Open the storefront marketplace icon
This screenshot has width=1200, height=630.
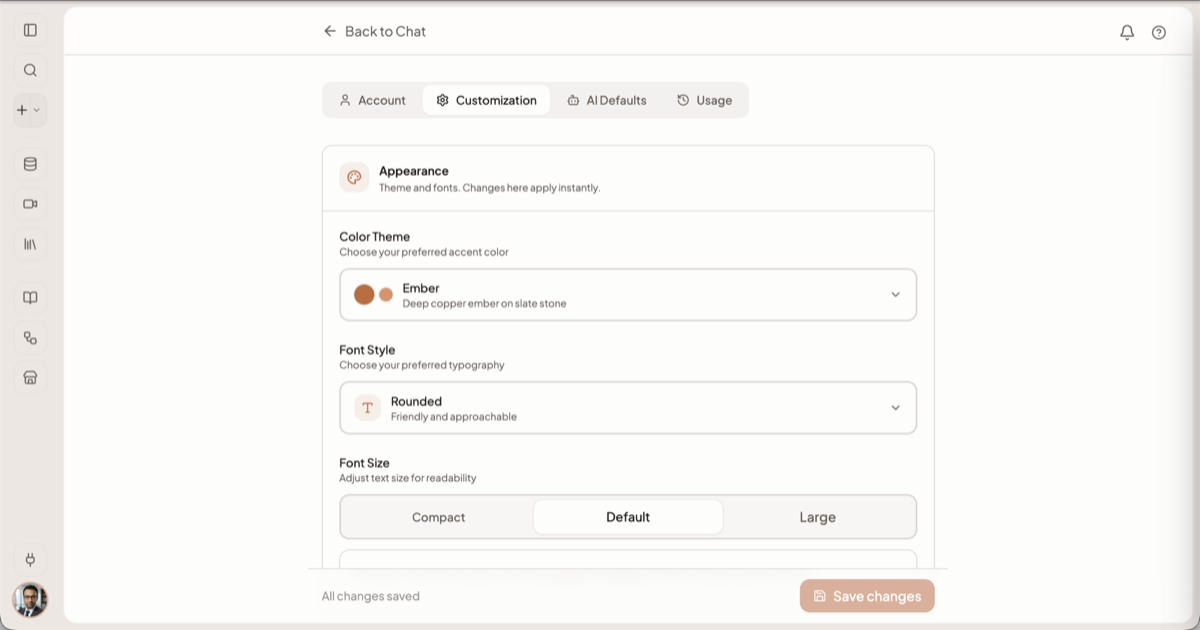coord(30,378)
